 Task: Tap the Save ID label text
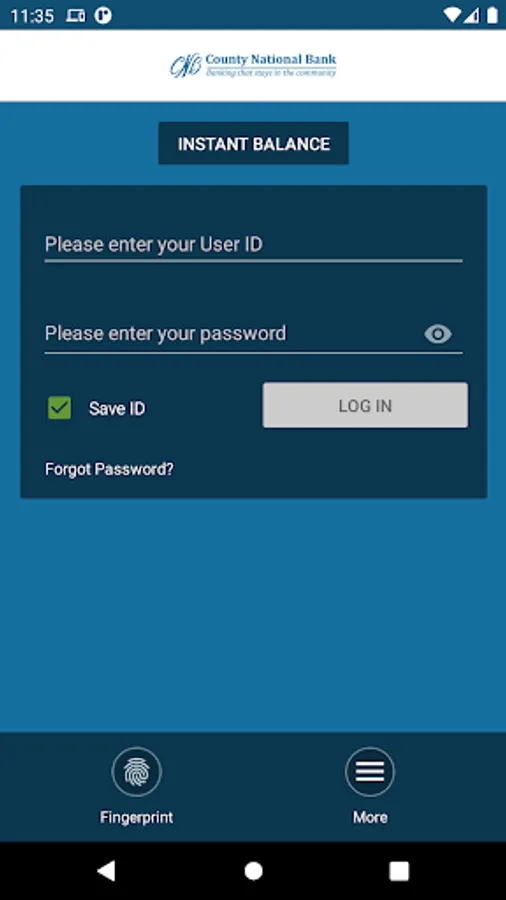coord(117,409)
